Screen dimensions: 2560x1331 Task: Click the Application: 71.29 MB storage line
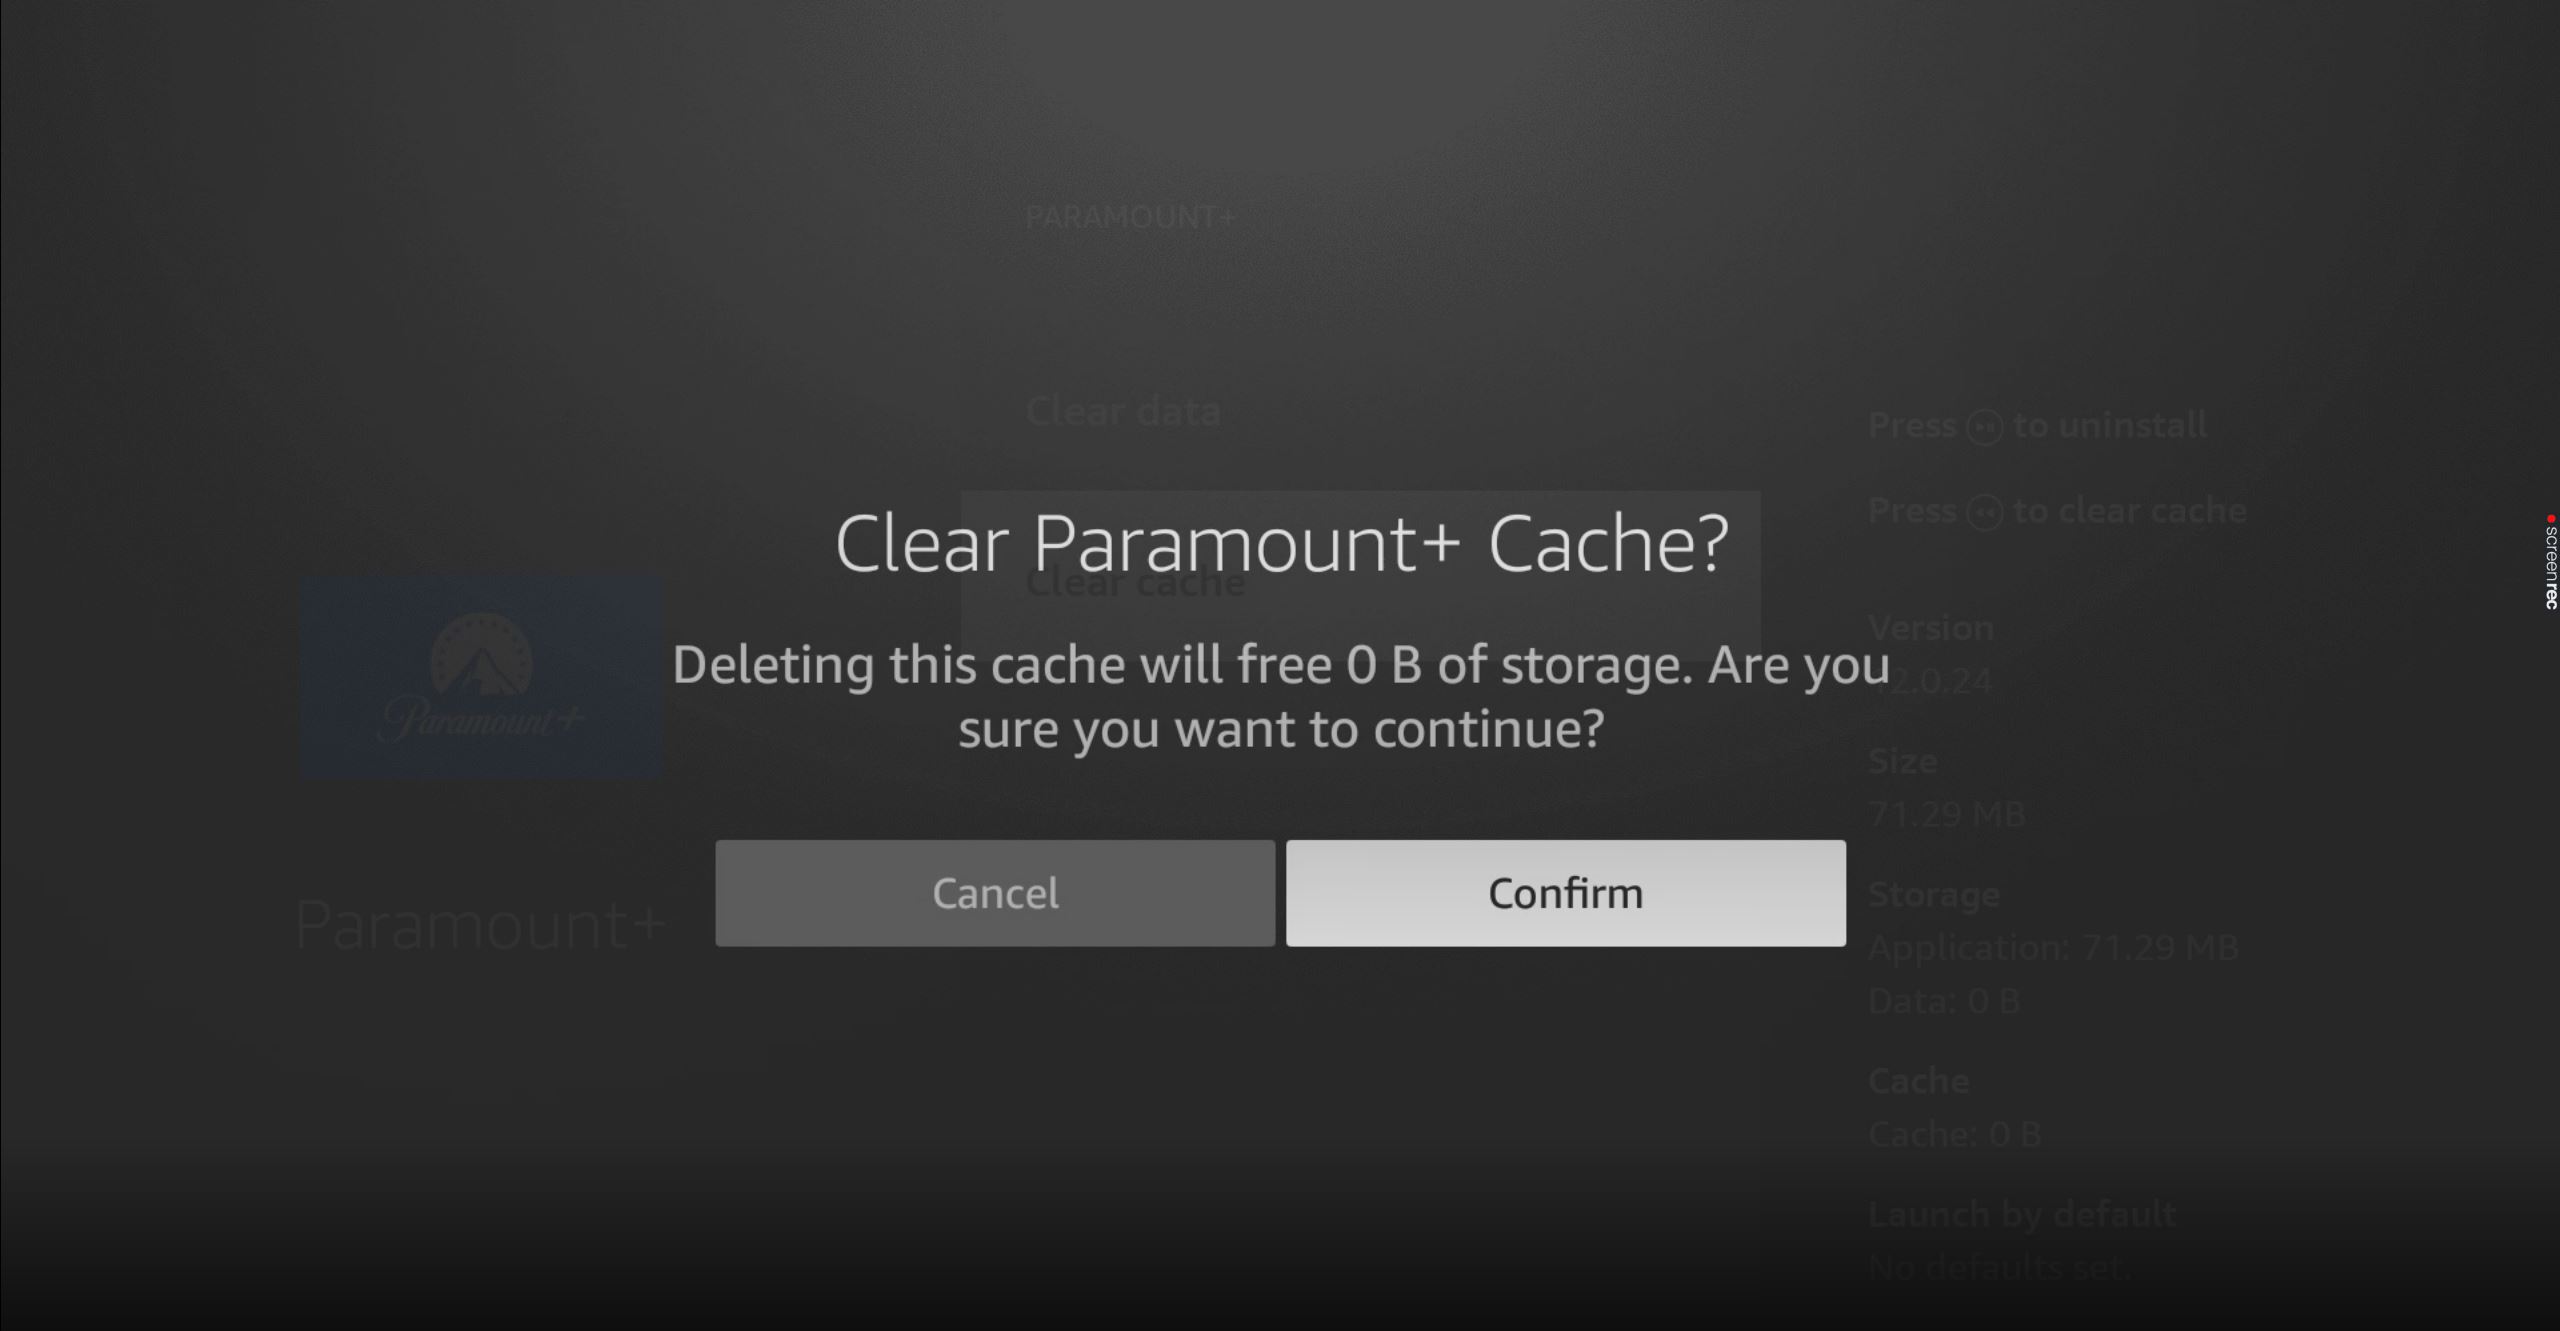click(2053, 947)
